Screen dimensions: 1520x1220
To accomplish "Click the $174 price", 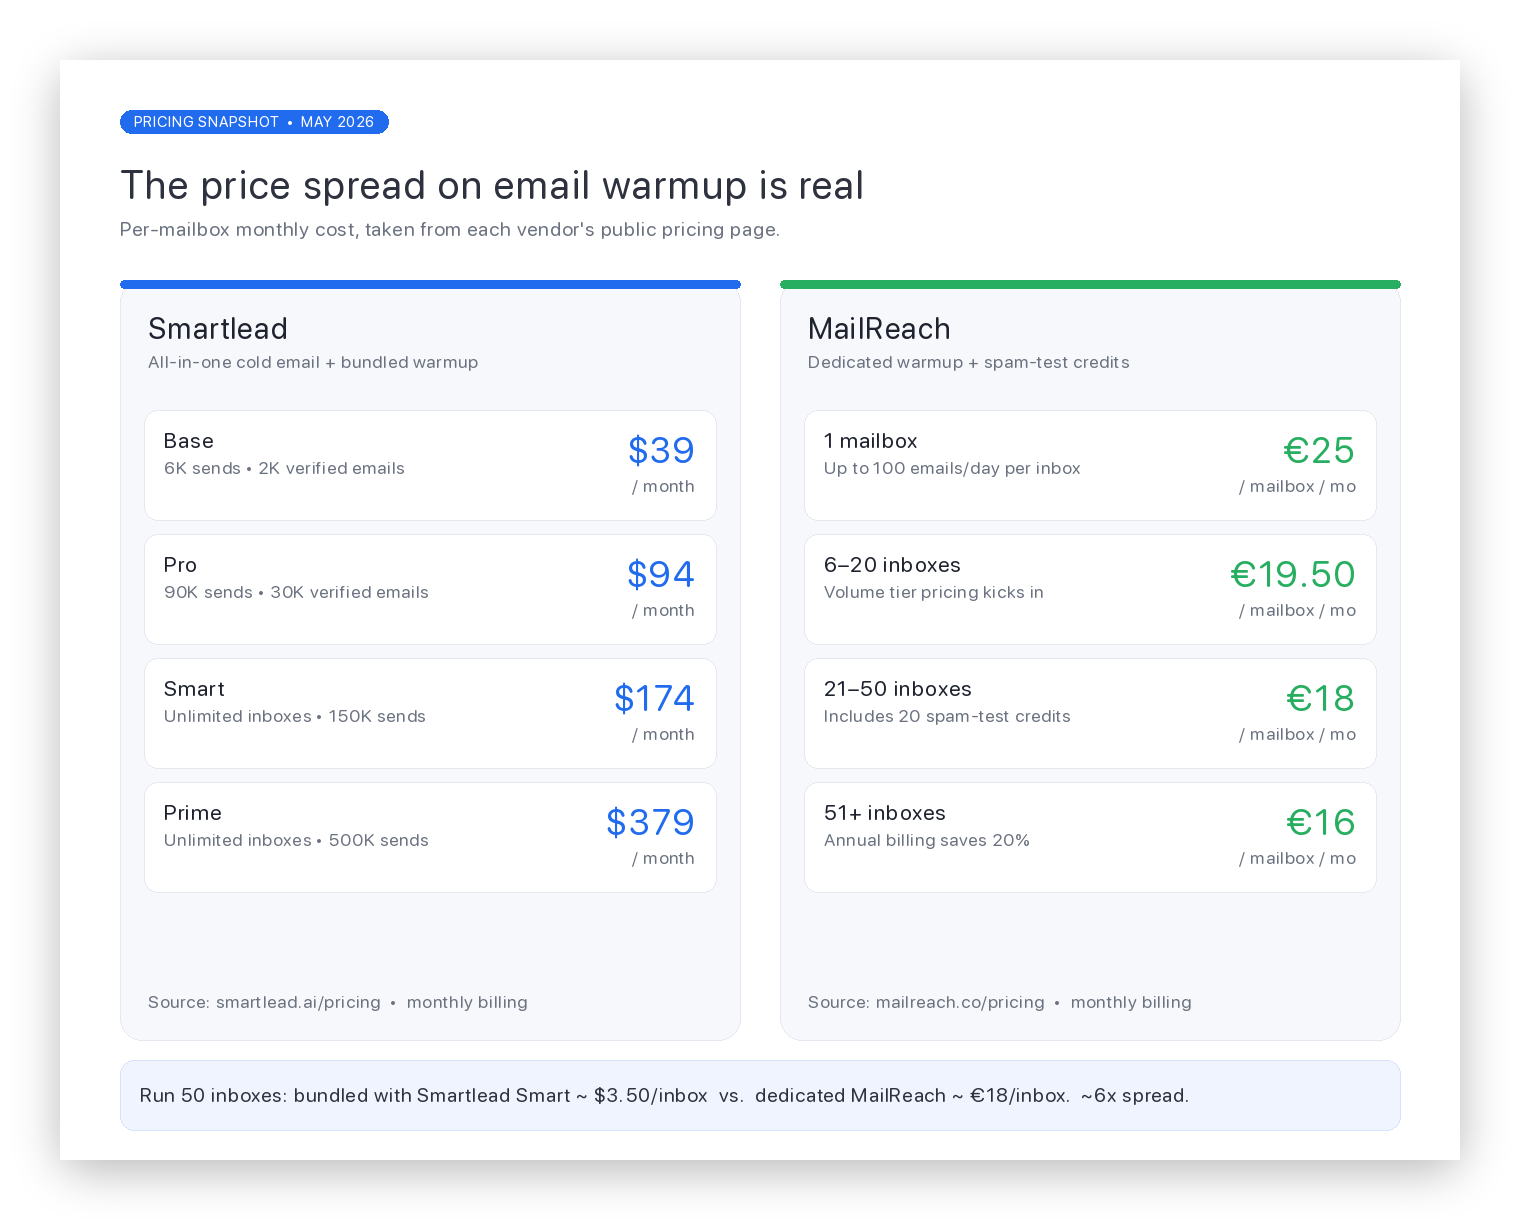I will coord(654,698).
